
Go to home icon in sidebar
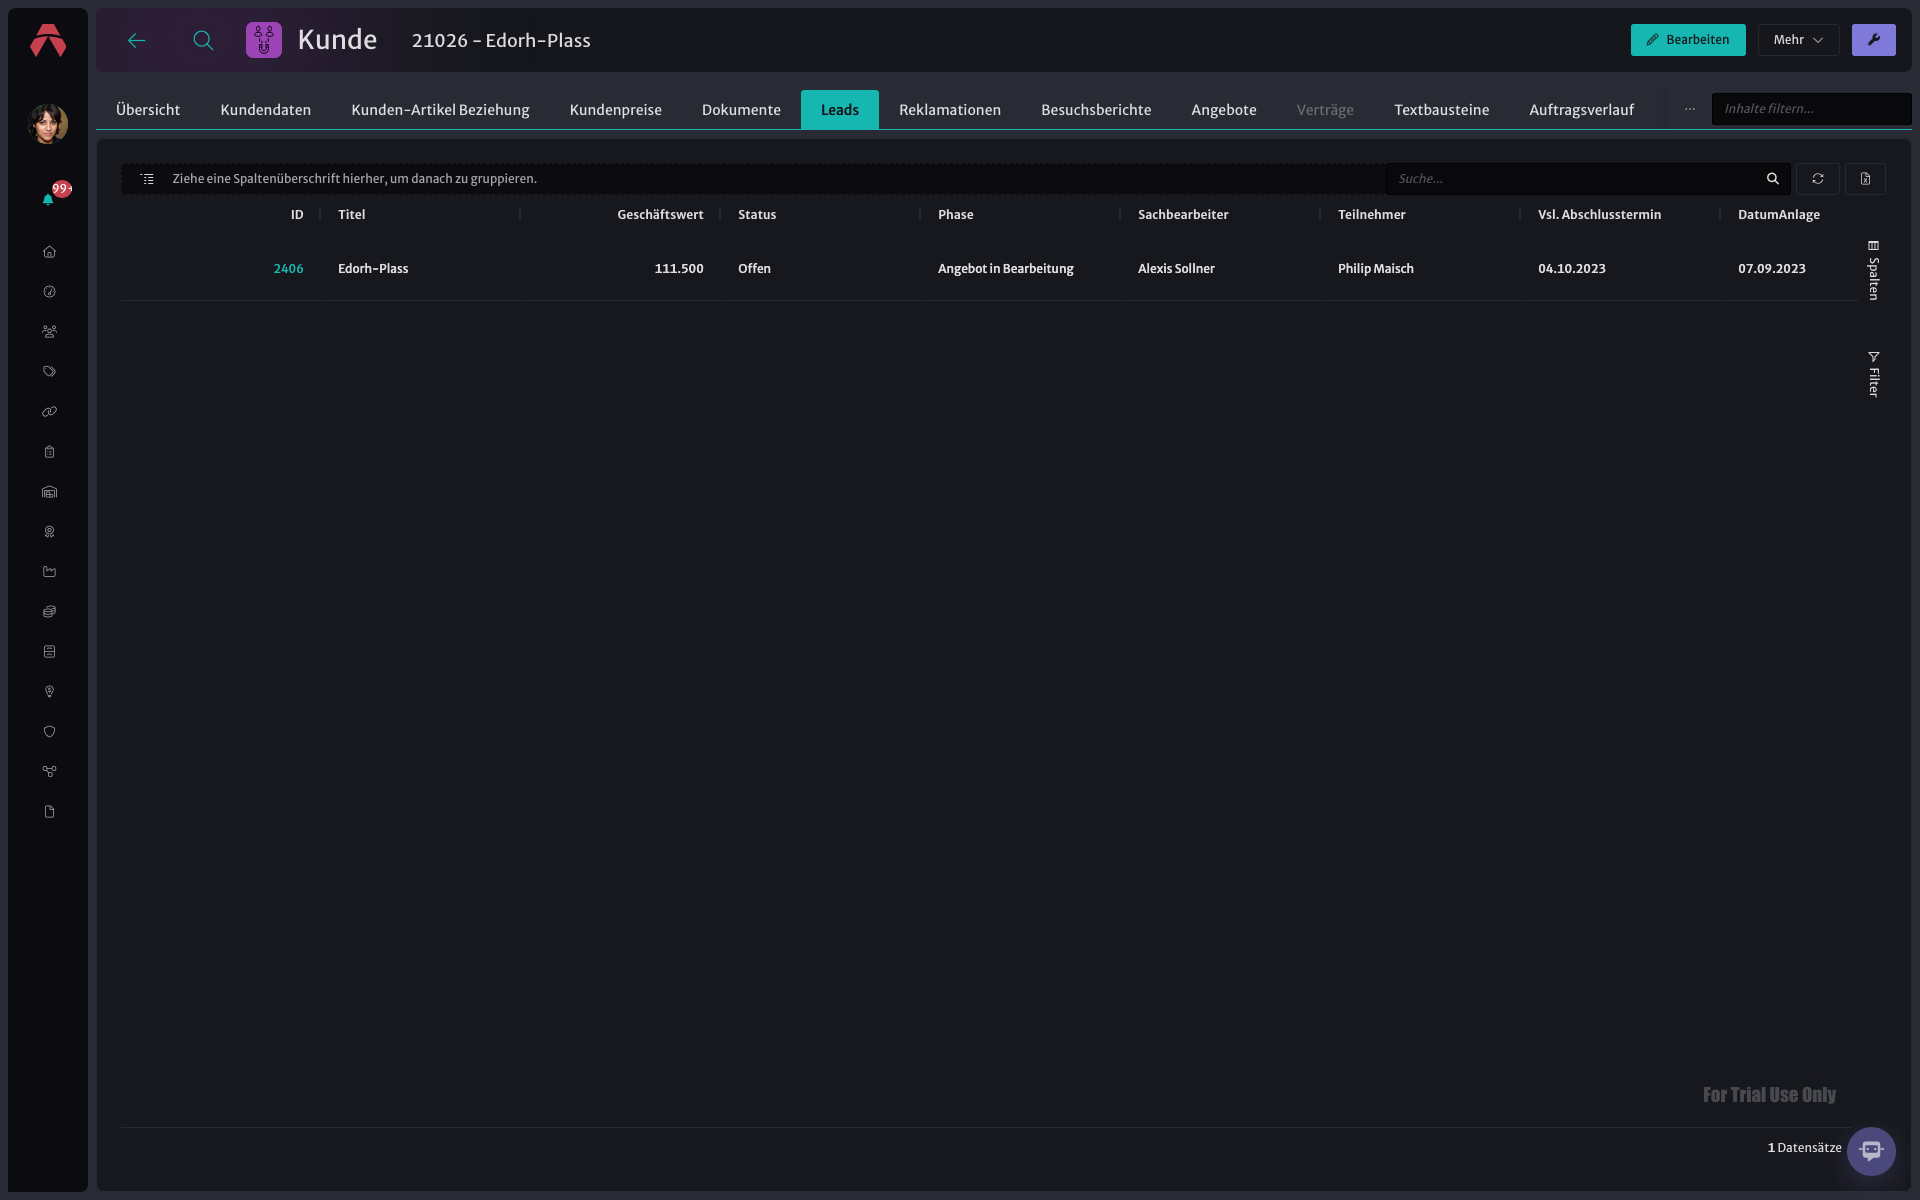pos(49,252)
